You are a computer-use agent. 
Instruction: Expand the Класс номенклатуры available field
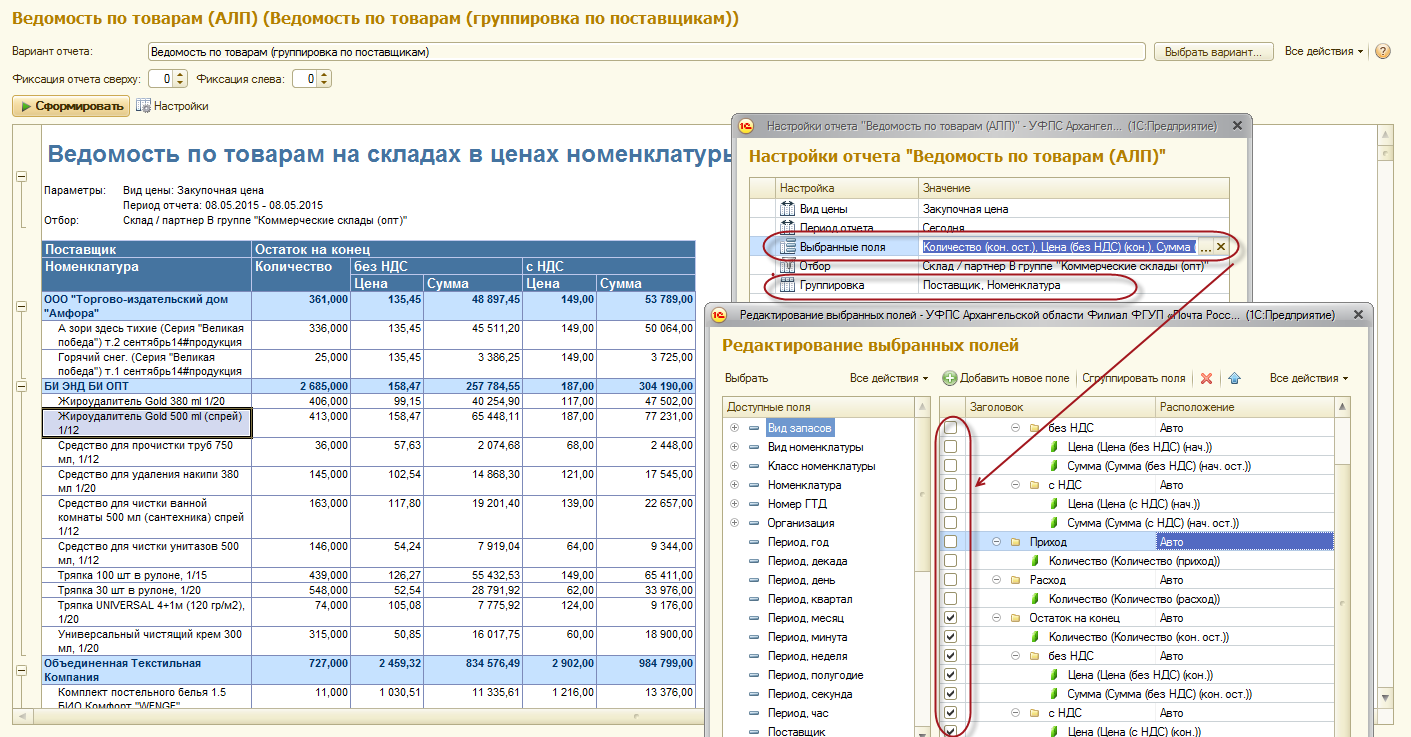click(x=735, y=466)
